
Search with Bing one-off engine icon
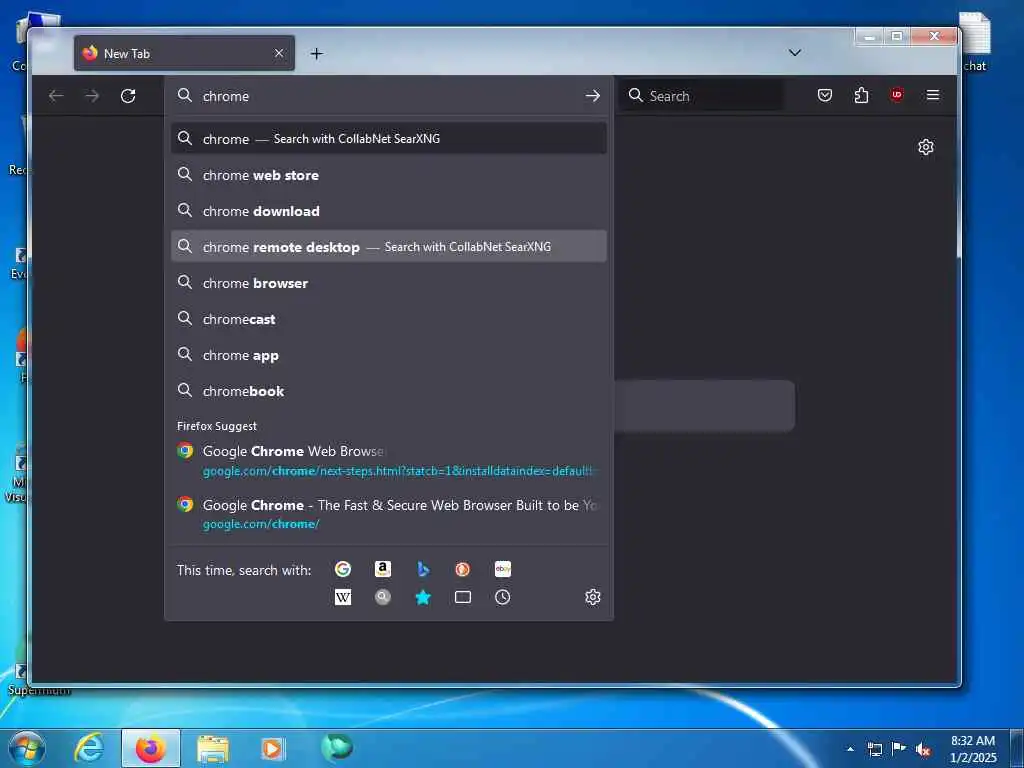423,569
